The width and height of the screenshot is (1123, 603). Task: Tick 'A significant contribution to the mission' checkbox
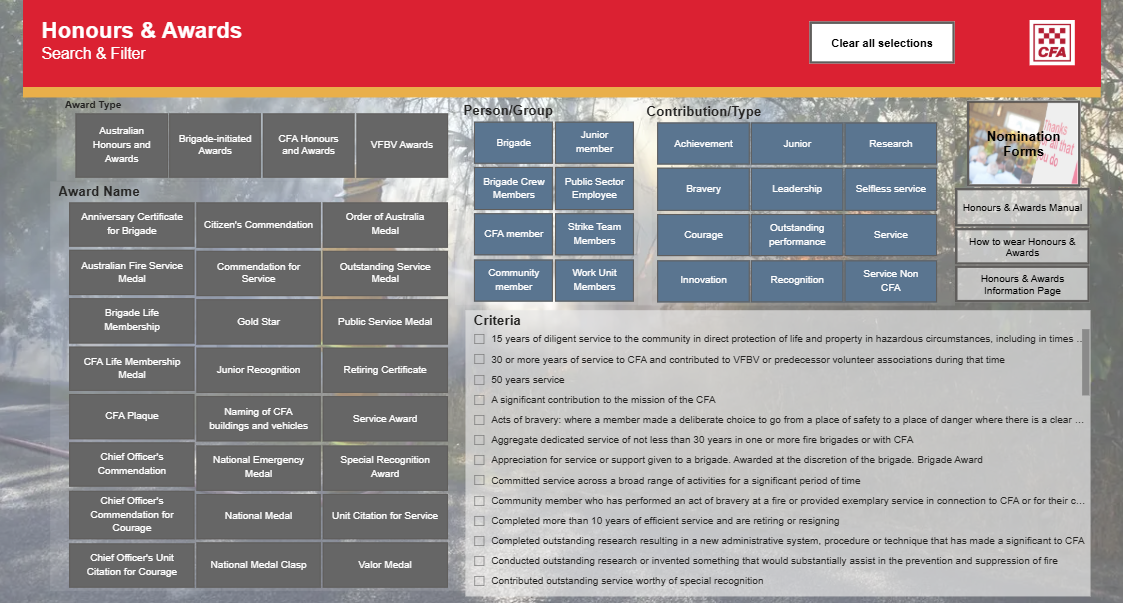[480, 400]
